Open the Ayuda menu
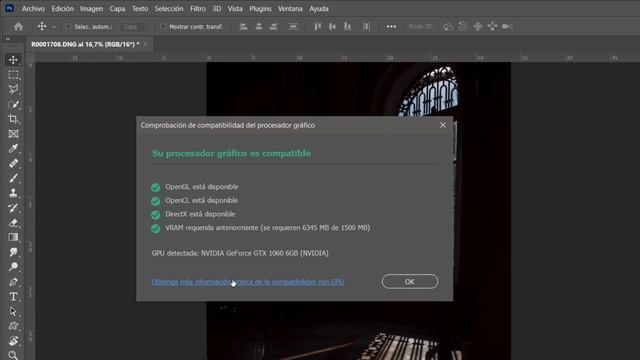Image resolution: width=640 pixels, height=360 pixels. tap(319, 9)
